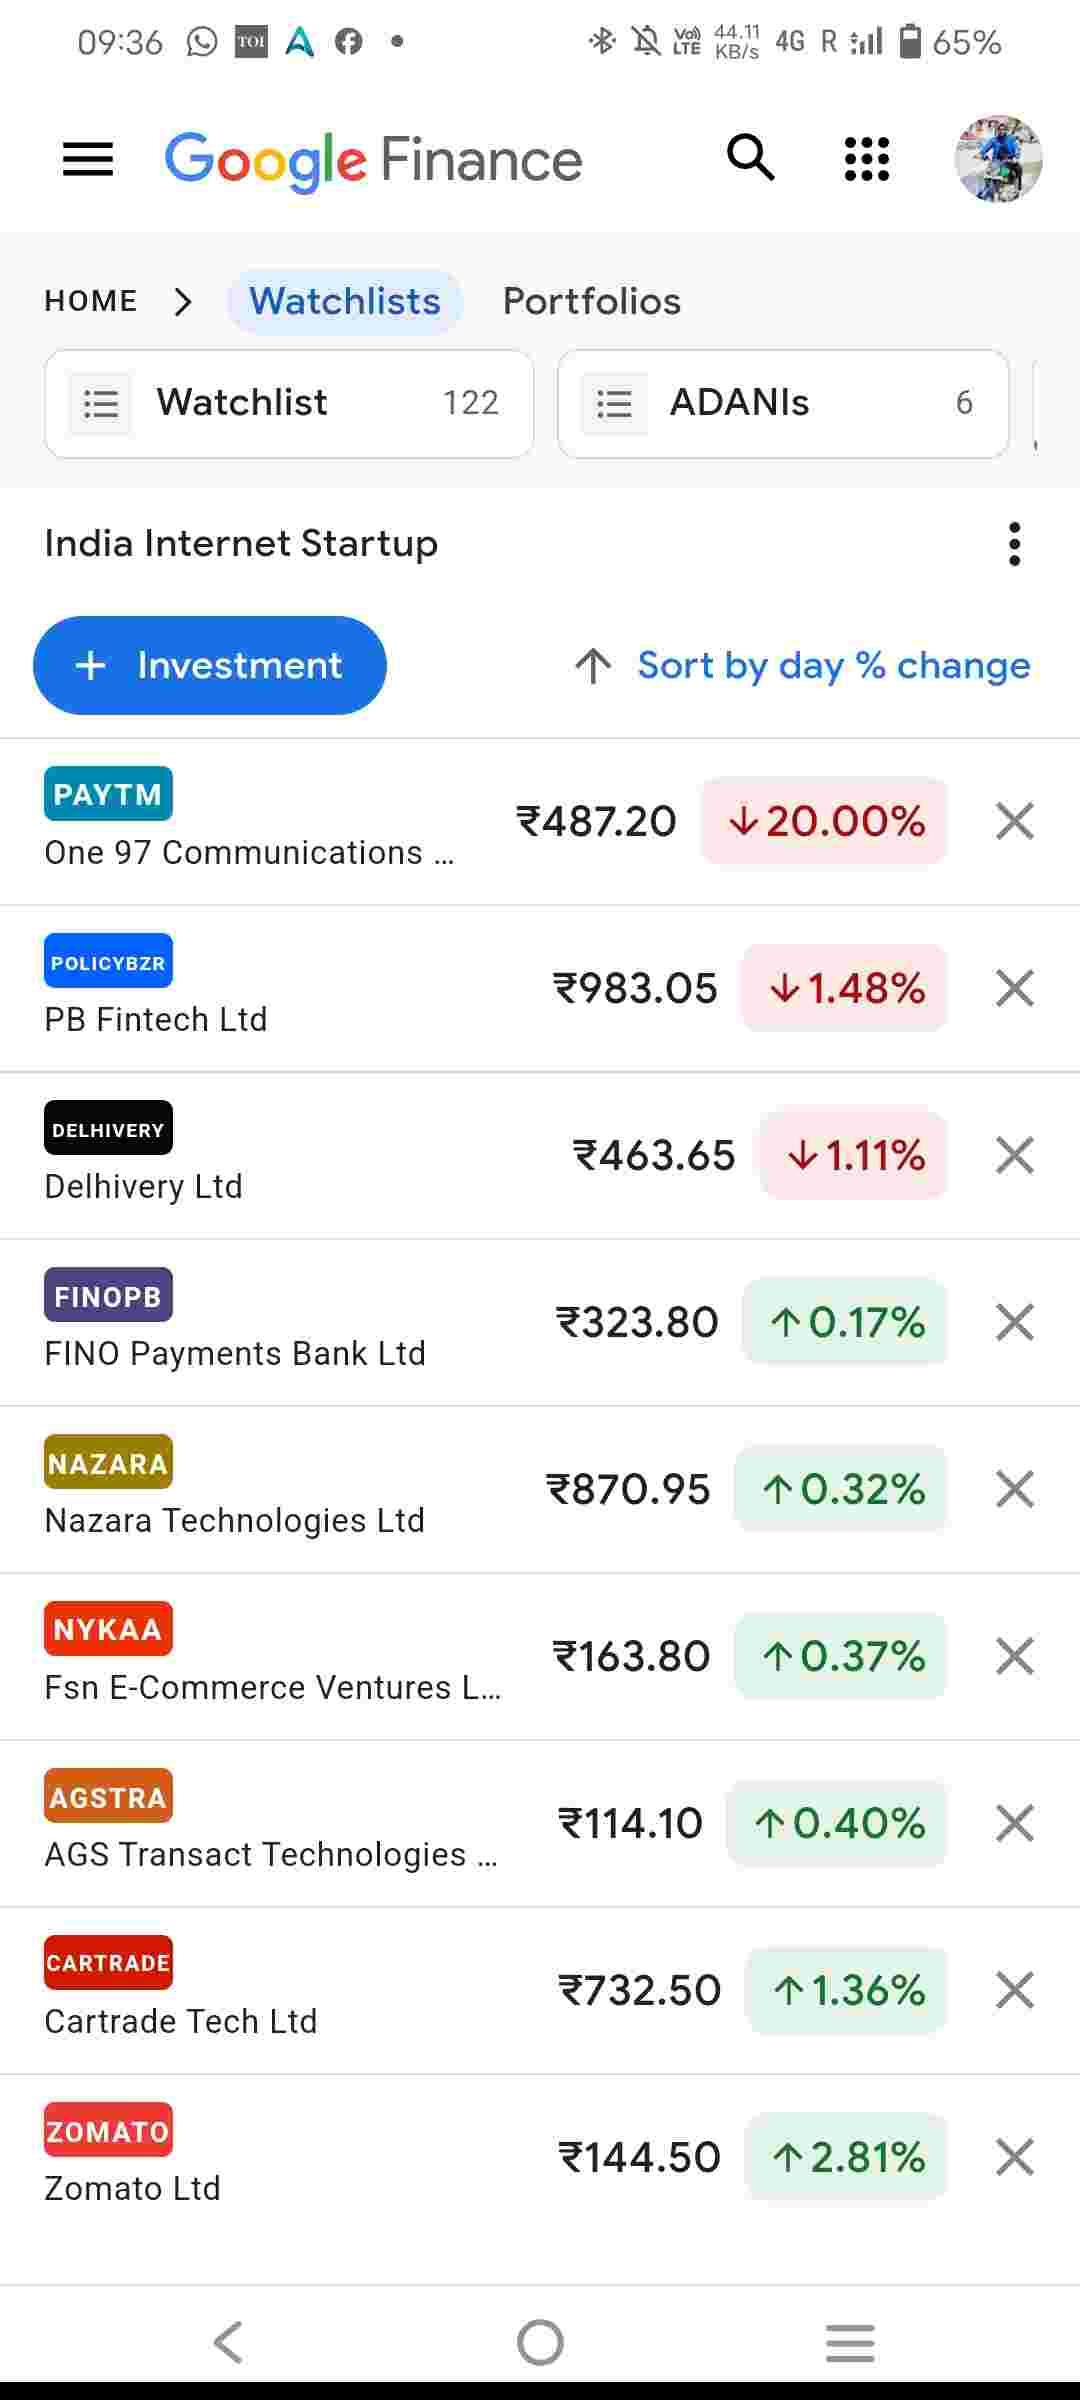
Task: Open the ADANIs watchlist
Action: tap(783, 403)
